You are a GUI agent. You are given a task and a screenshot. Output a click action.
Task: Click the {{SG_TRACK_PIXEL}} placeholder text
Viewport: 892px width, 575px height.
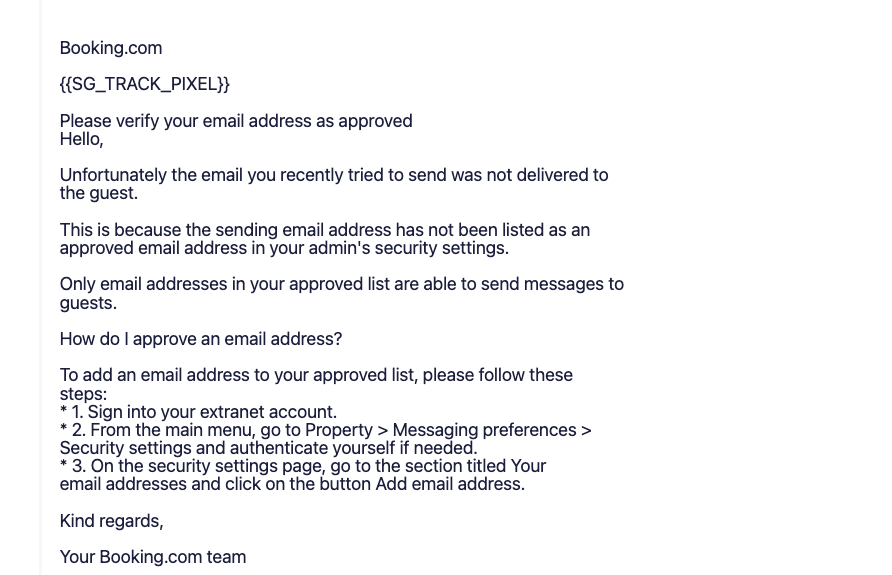pos(144,84)
